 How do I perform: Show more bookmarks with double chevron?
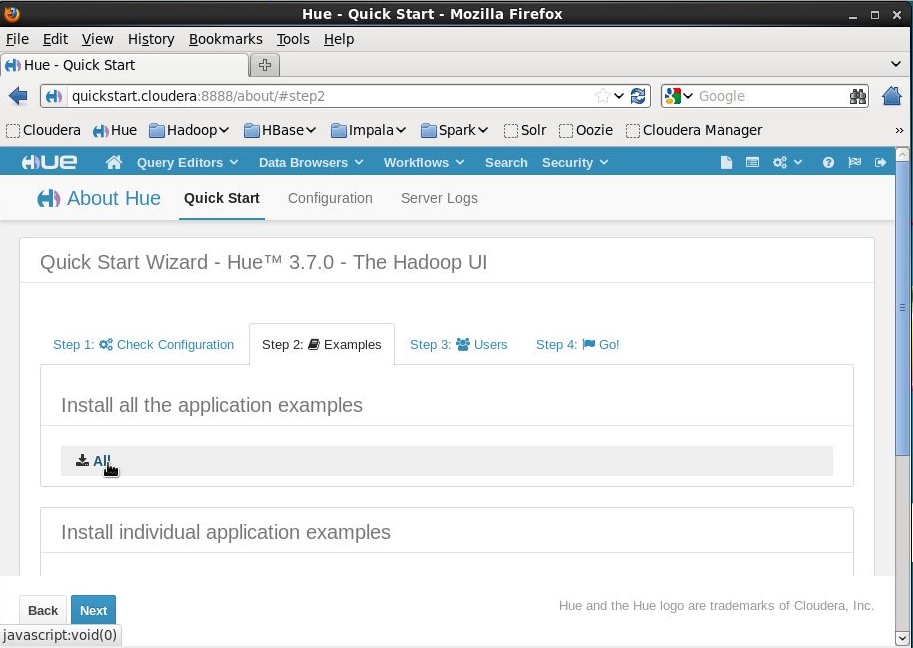[x=899, y=130]
